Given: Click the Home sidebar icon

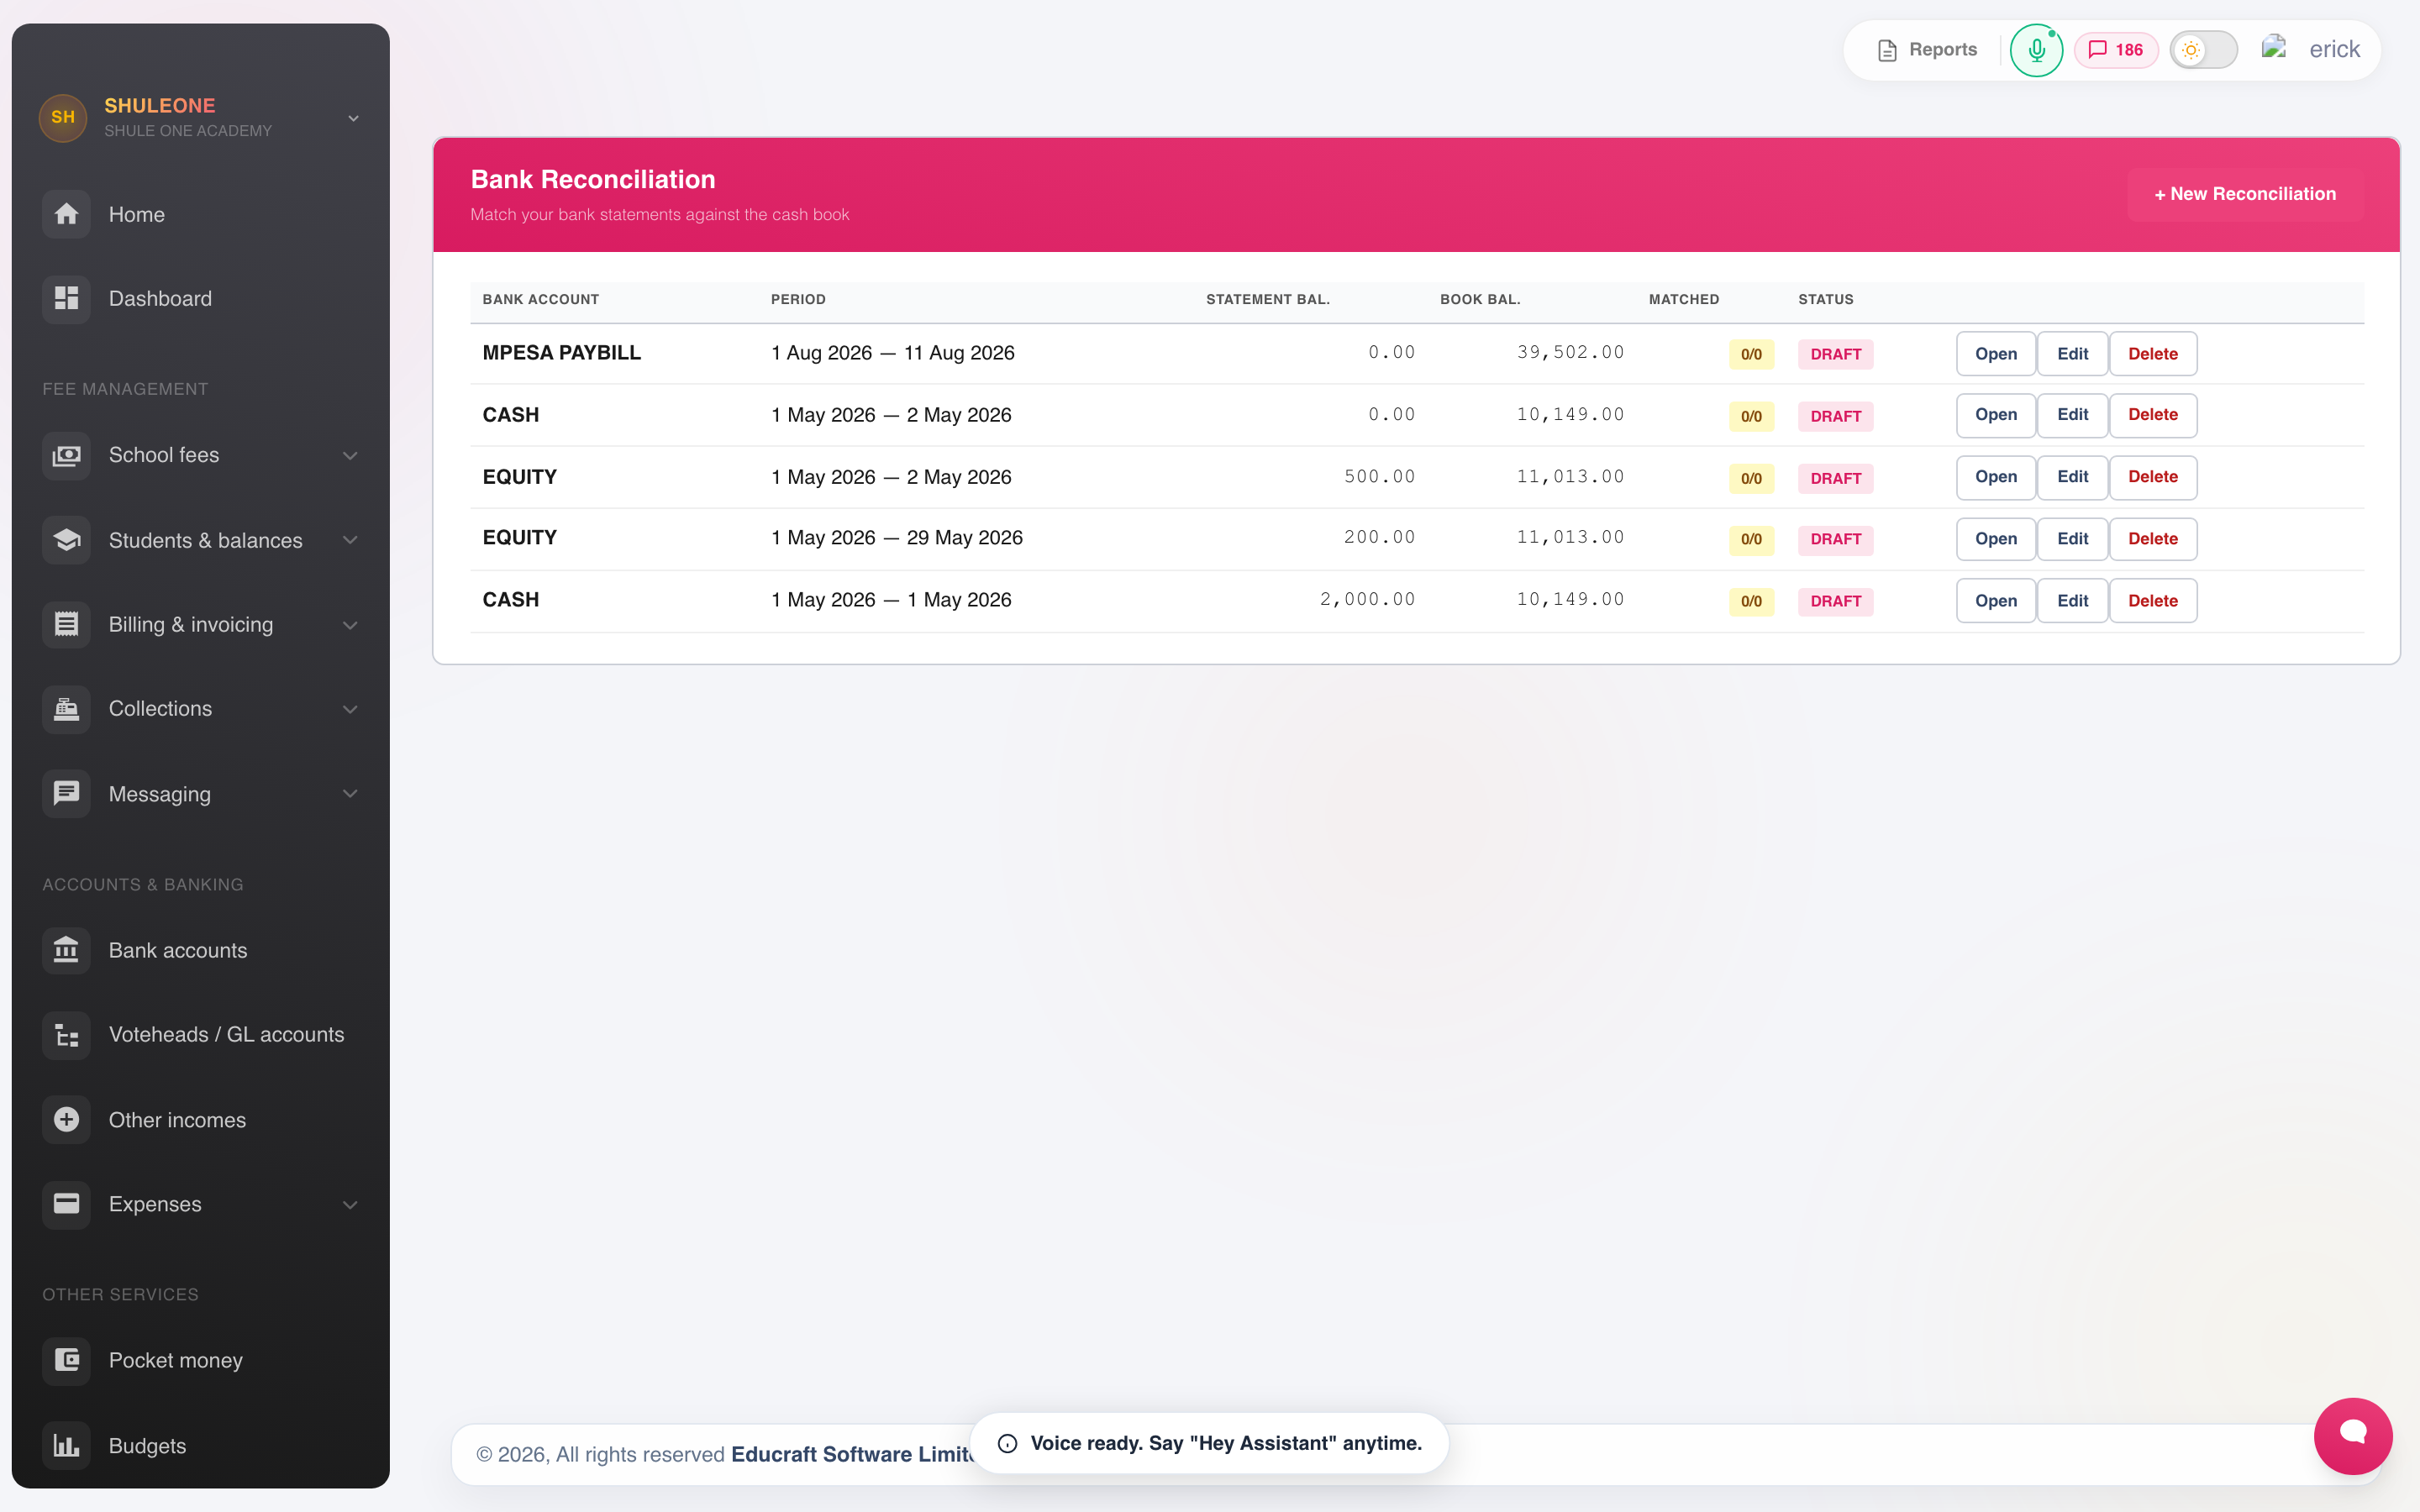Looking at the screenshot, I should point(66,214).
